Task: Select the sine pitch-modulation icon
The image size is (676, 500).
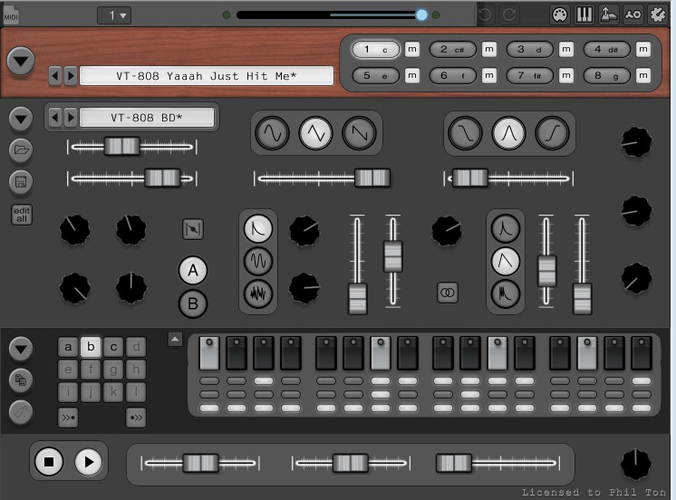Action: point(258,261)
